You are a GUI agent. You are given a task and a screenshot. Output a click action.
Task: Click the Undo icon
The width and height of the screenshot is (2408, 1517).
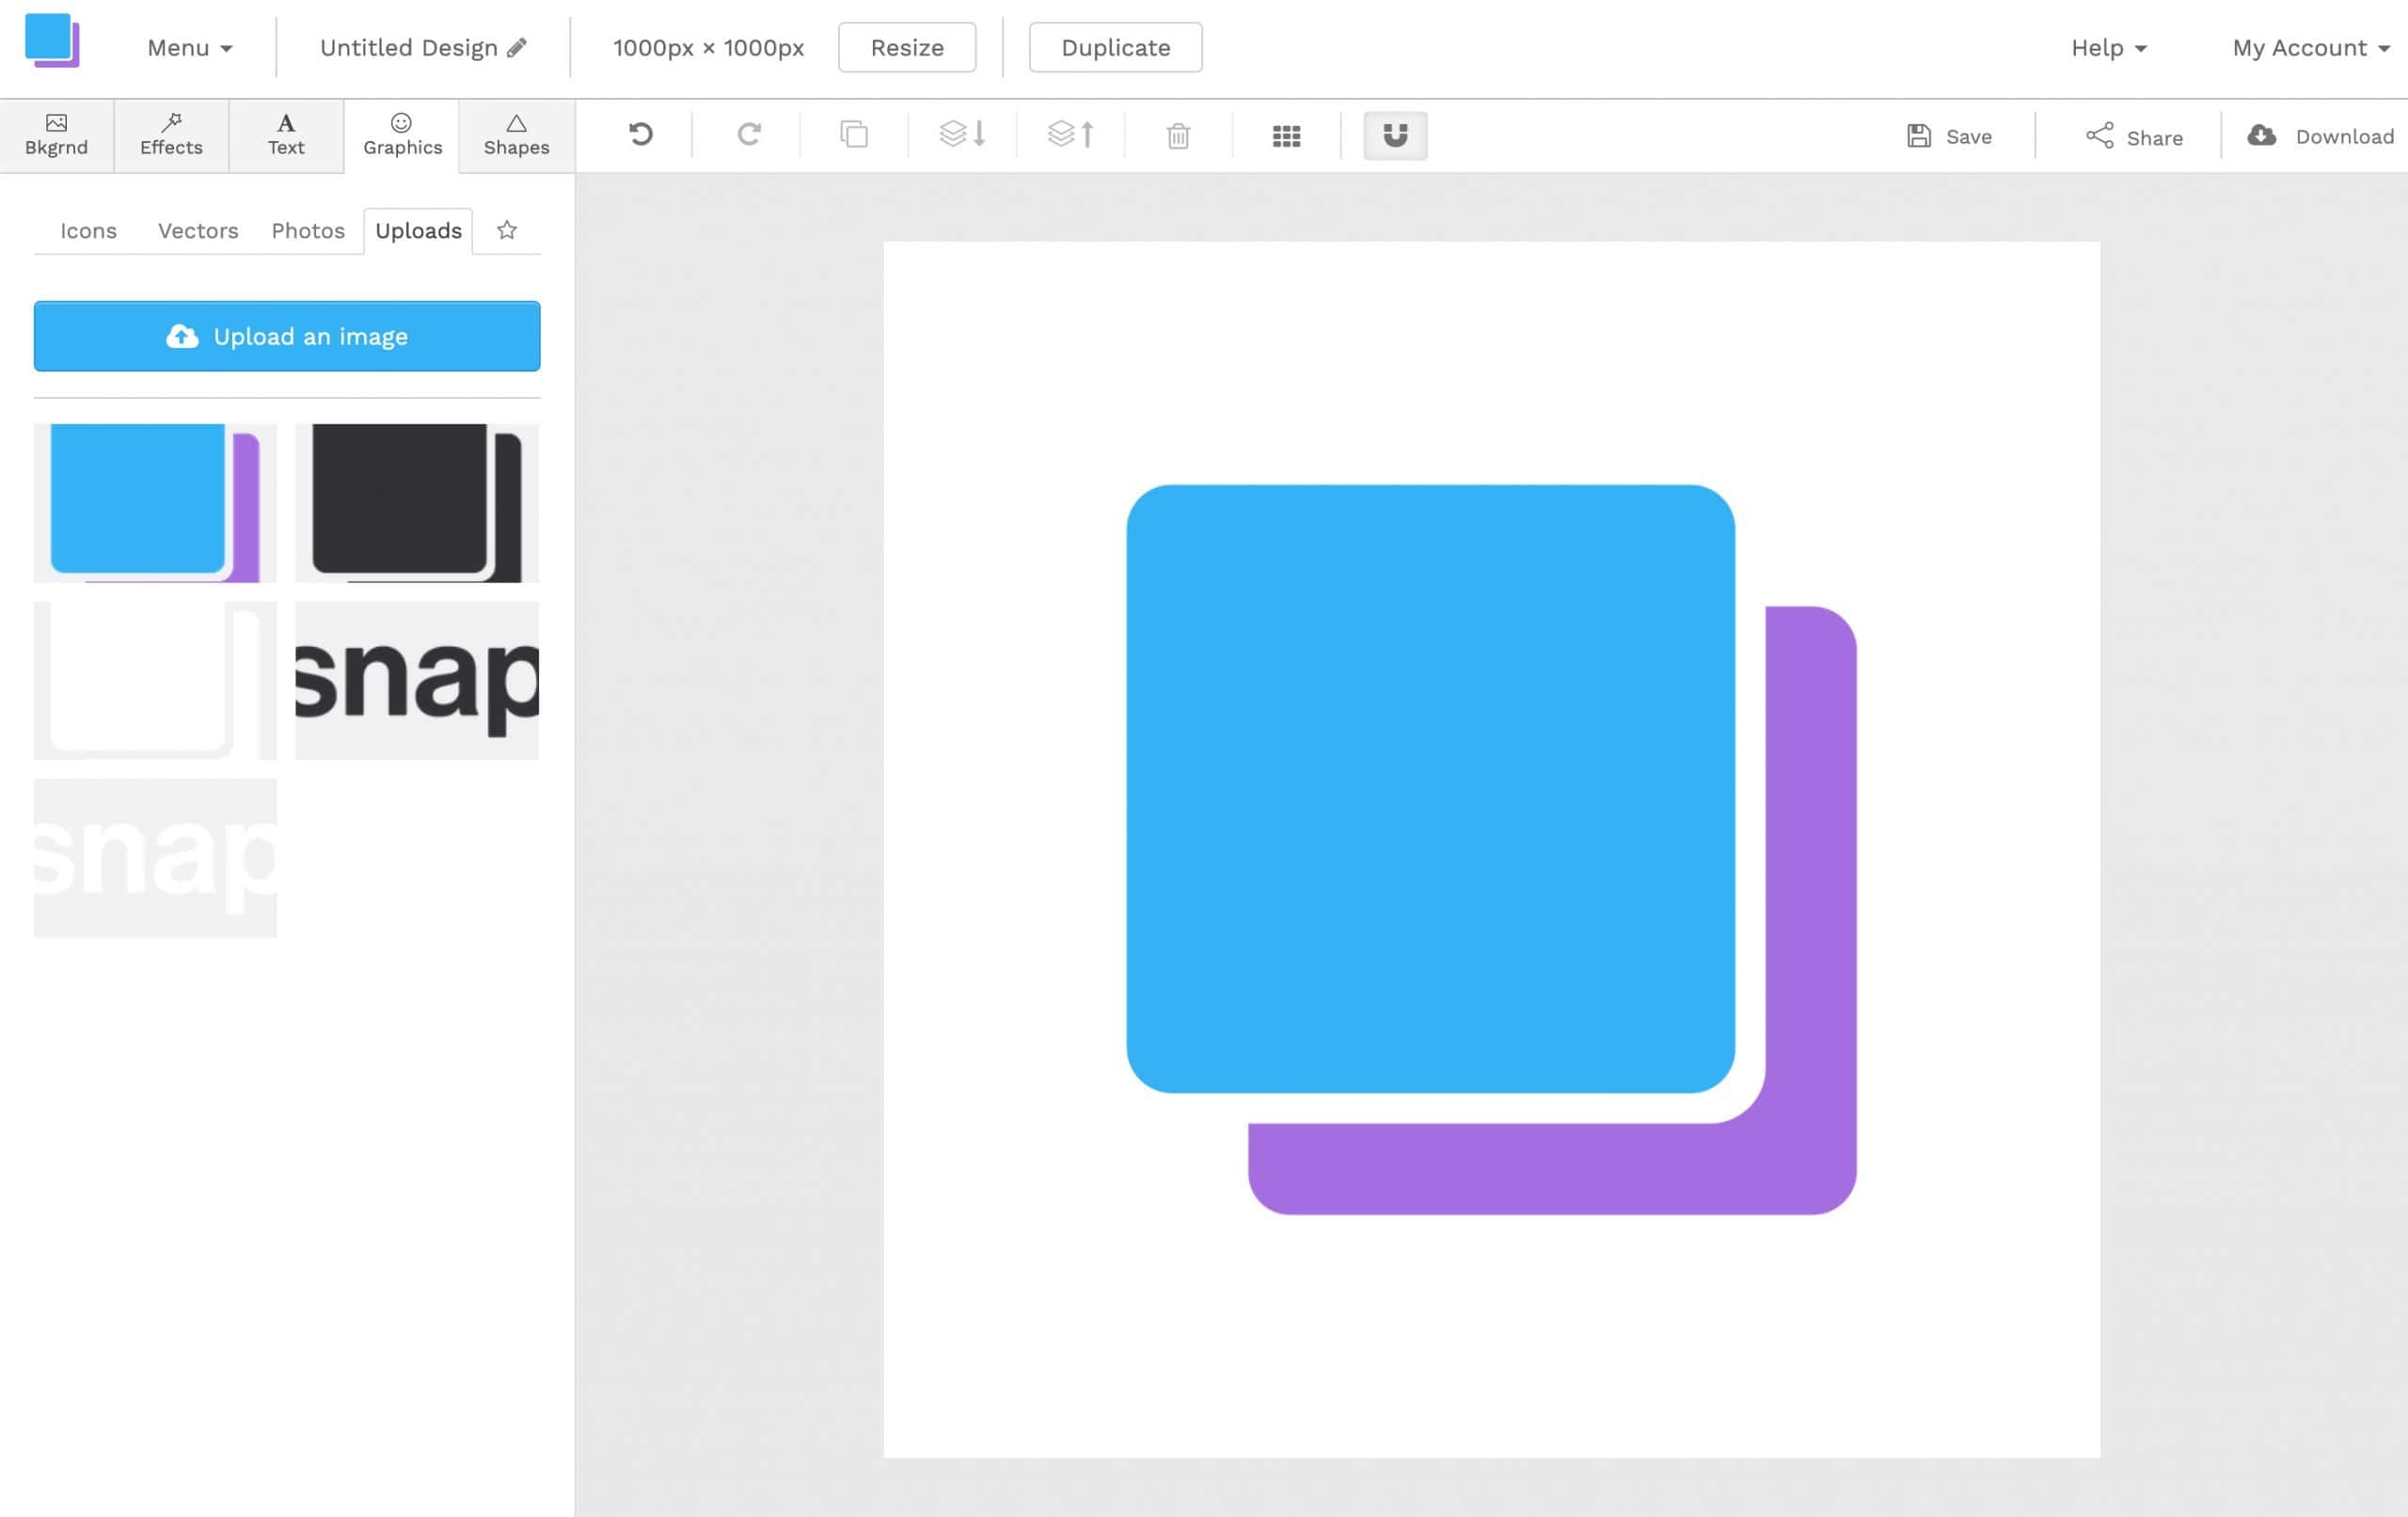click(x=642, y=134)
